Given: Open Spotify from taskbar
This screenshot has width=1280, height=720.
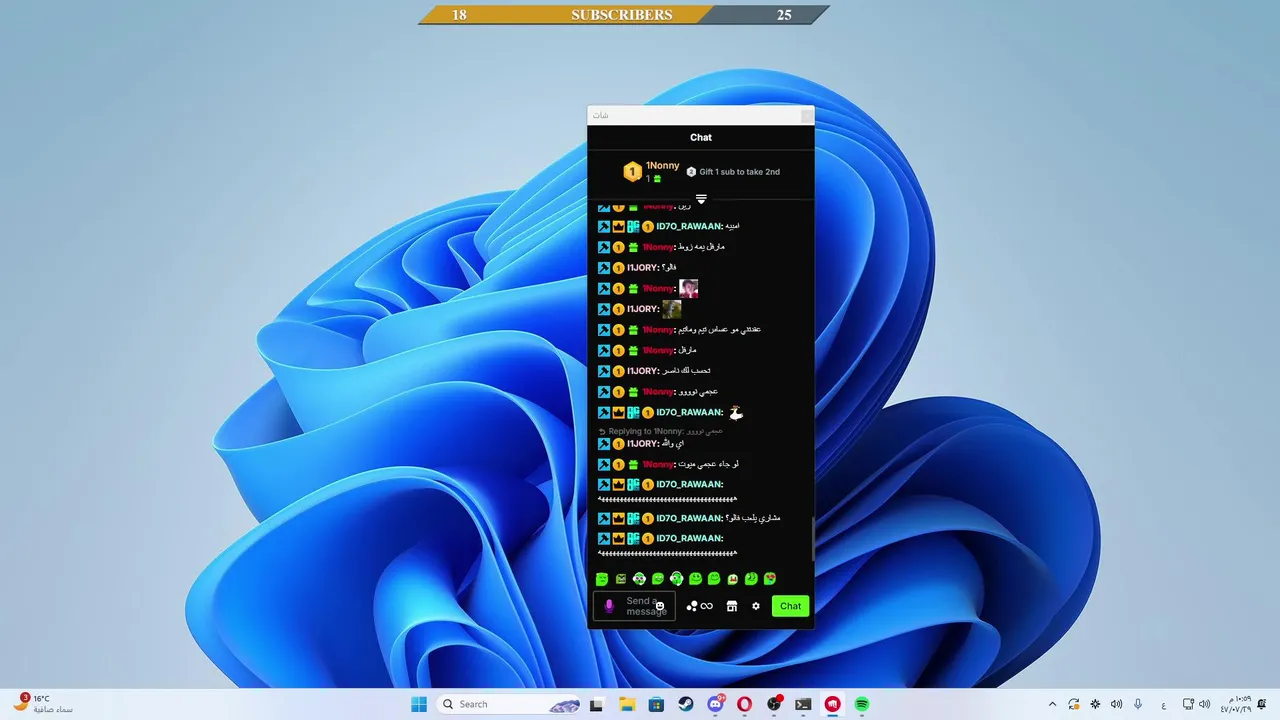Looking at the screenshot, I should pyautogui.click(x=862, y=704).
